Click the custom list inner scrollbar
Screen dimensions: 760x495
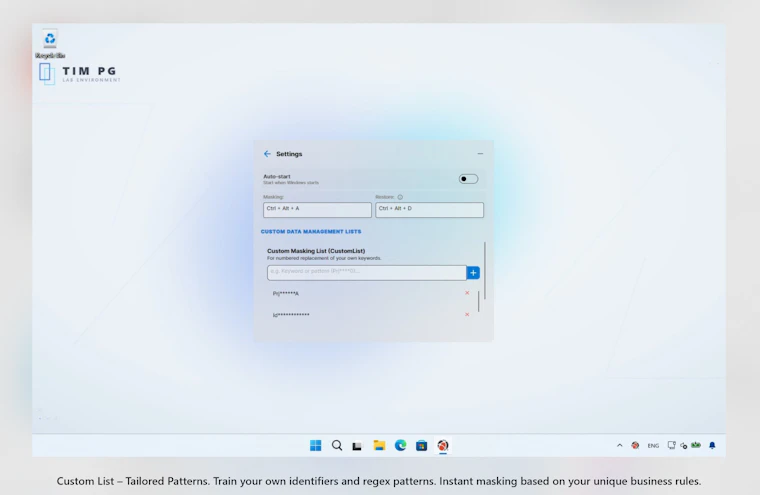pos(478,302)
